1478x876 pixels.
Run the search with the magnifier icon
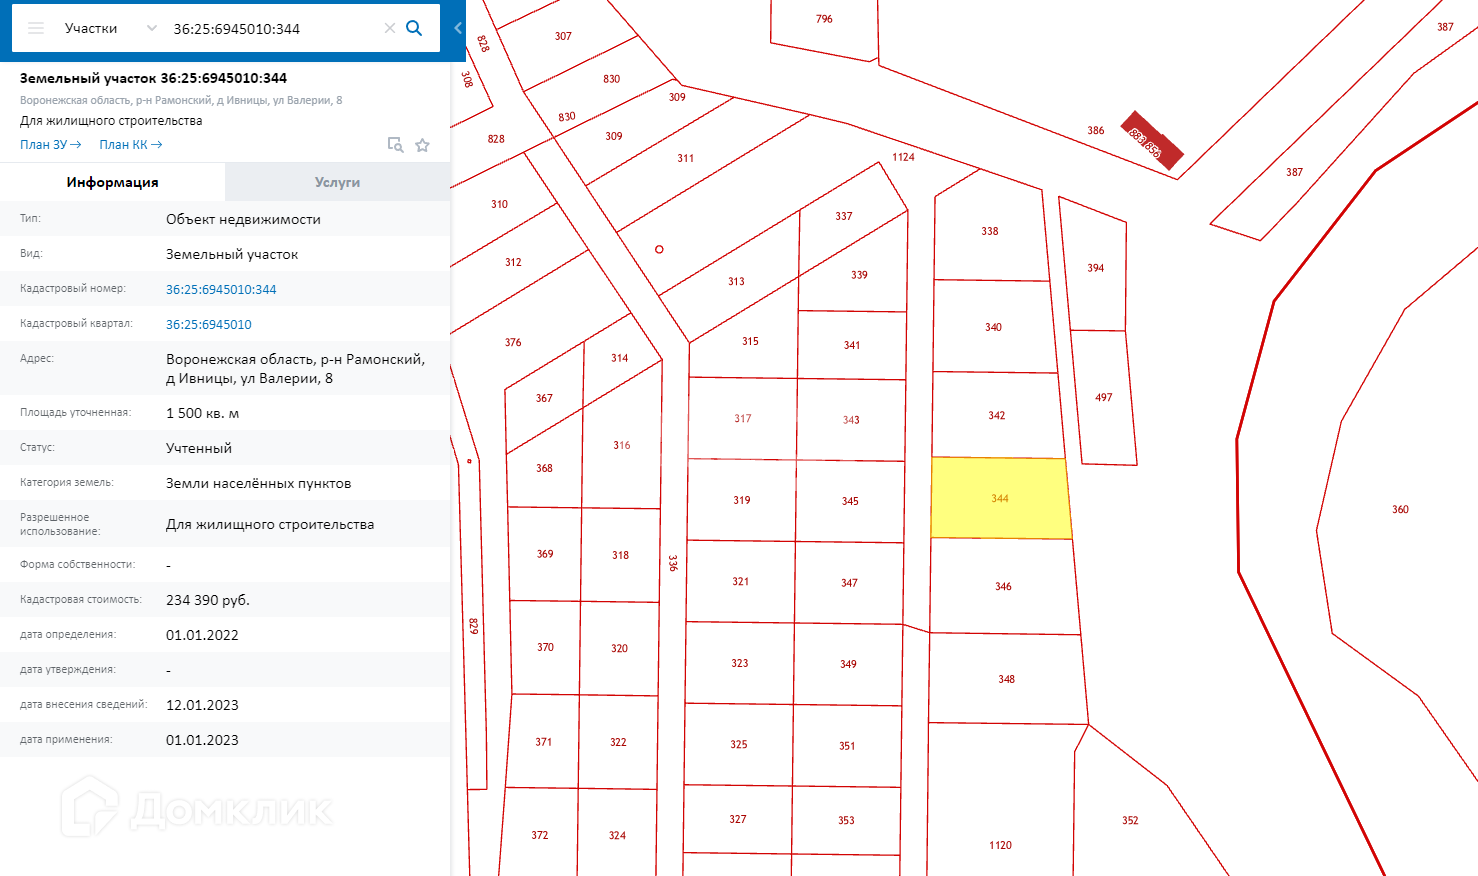[x=414, y=28]
